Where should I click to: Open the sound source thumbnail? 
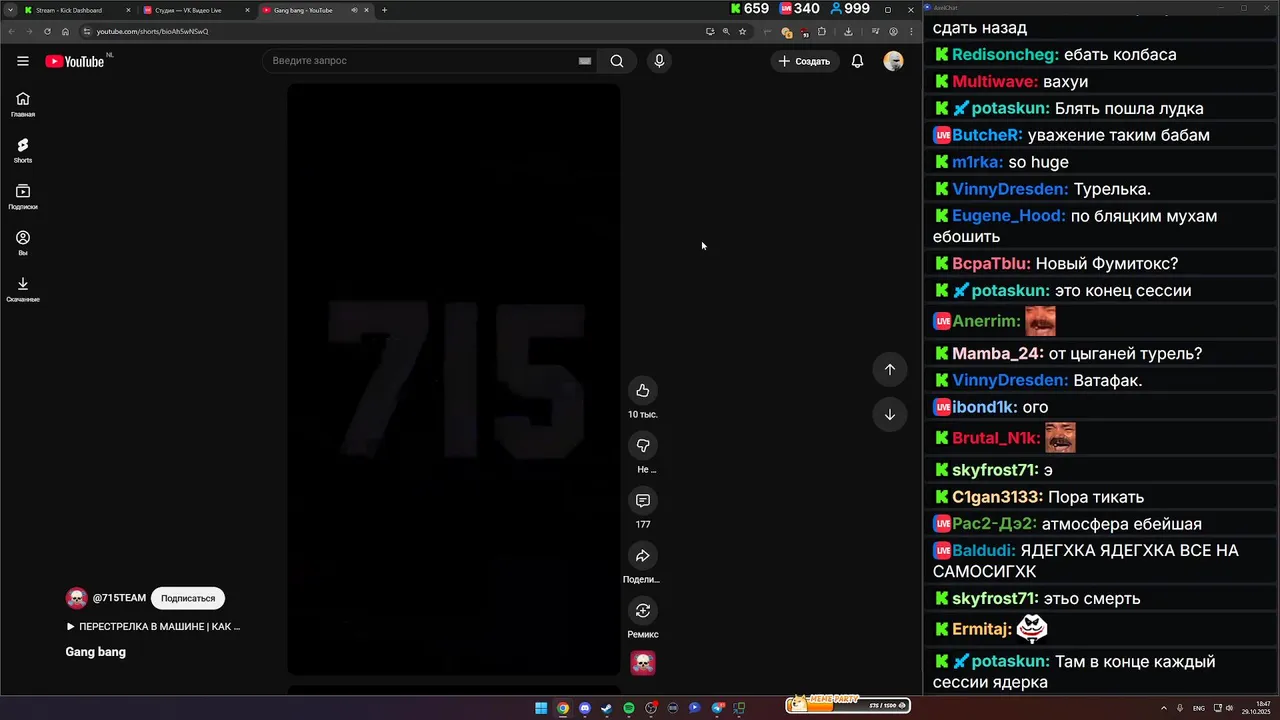[x=643, y=663]
